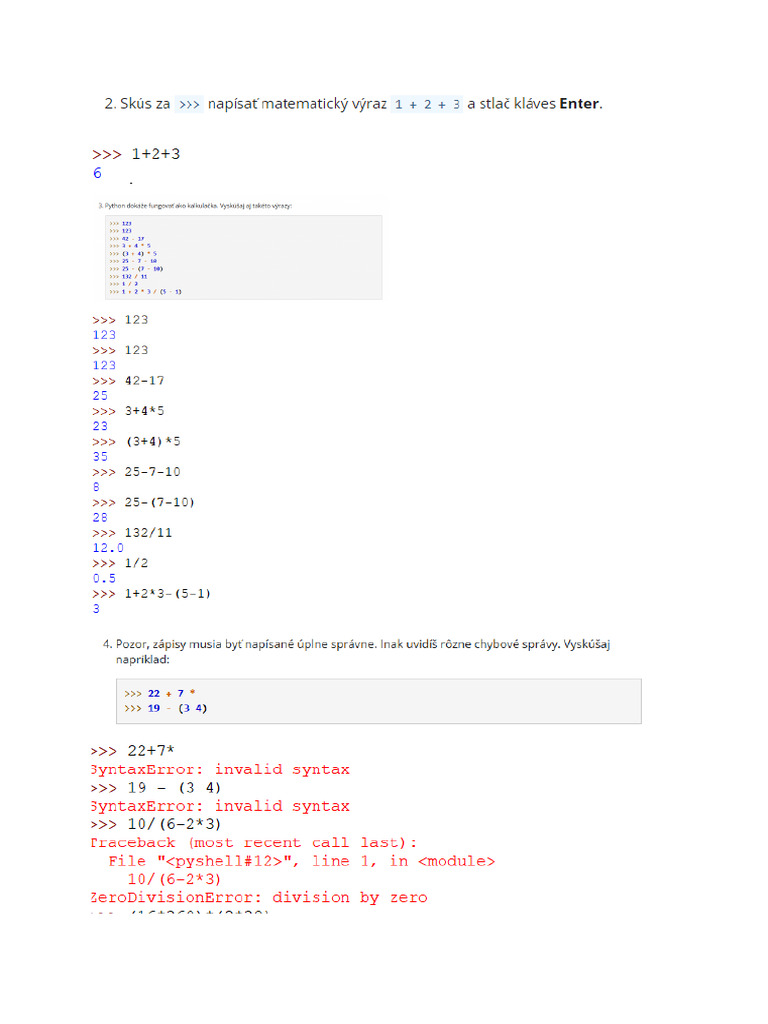Viewport: 768px width, 1024px height.
Task: Click the inline code "1 + 2 + 3" in step 2
Action: 427,104
